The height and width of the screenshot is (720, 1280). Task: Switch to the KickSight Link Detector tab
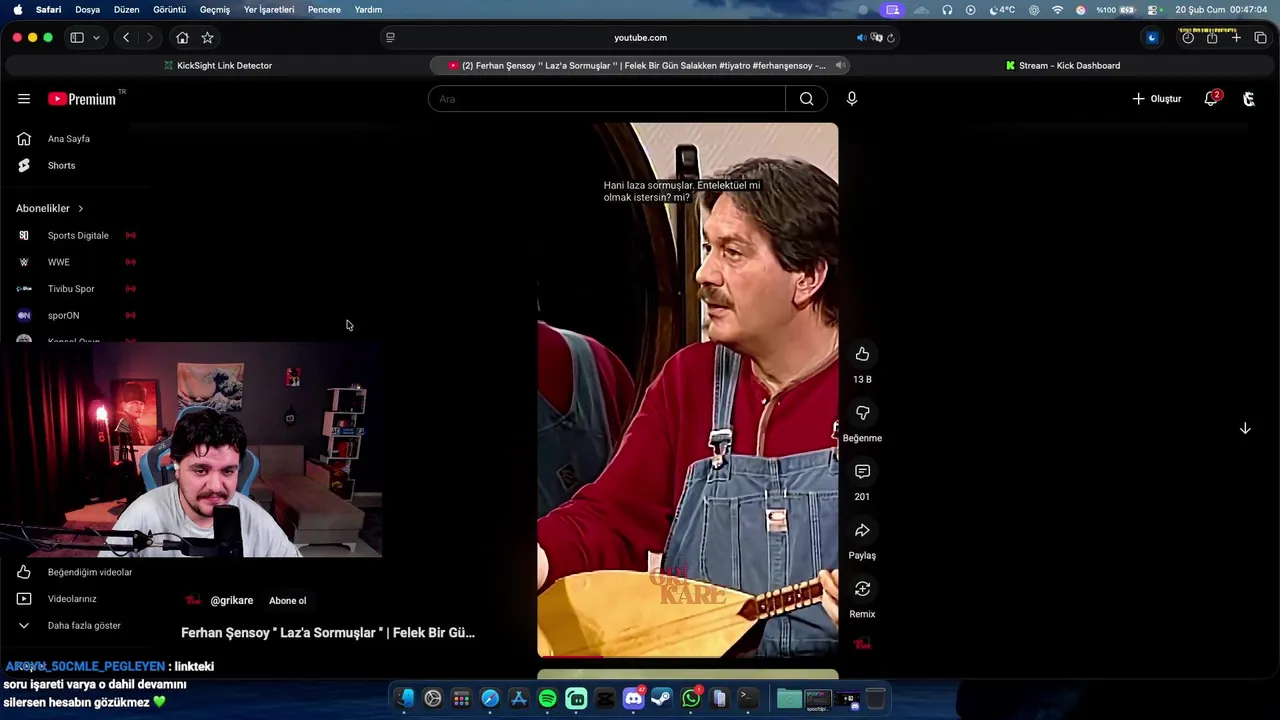point(218,66)
